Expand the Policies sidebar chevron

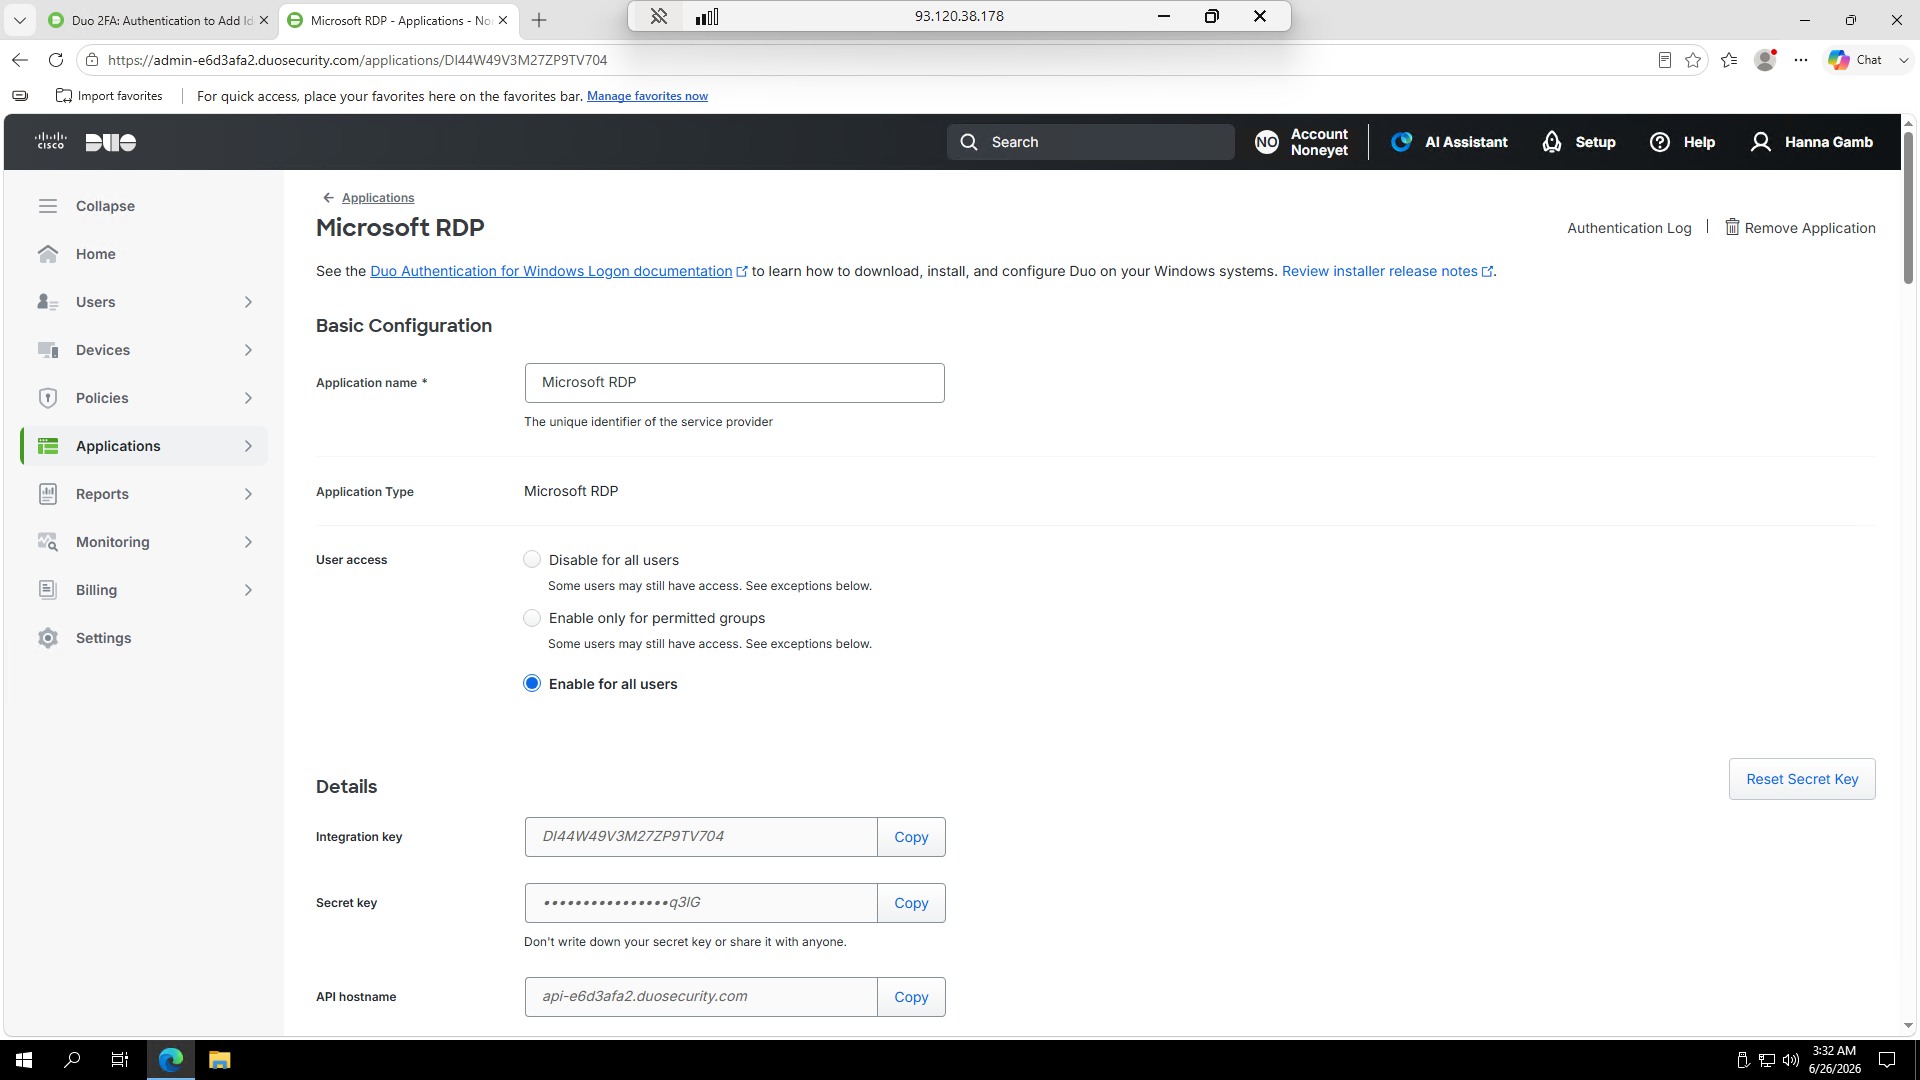[248, 398]
